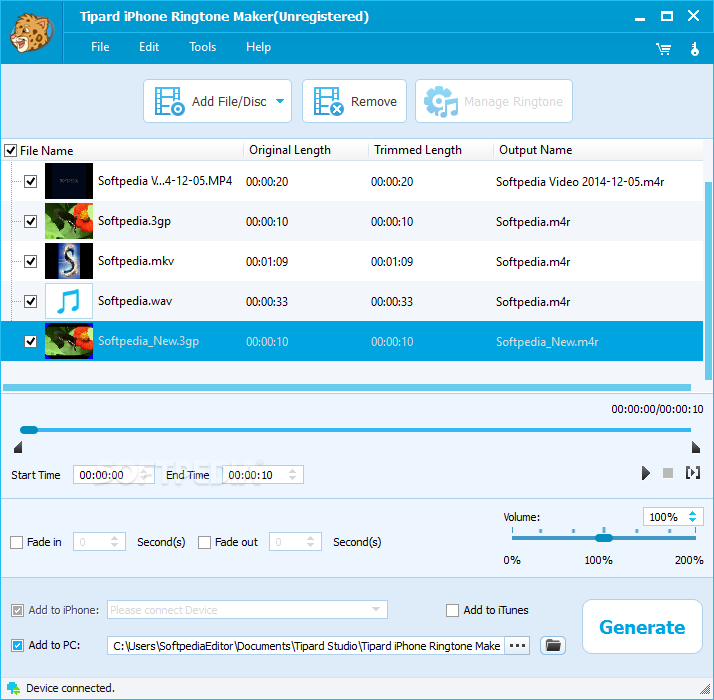Click the start trim marker
714x700 pixels.
tap(18, 447)
